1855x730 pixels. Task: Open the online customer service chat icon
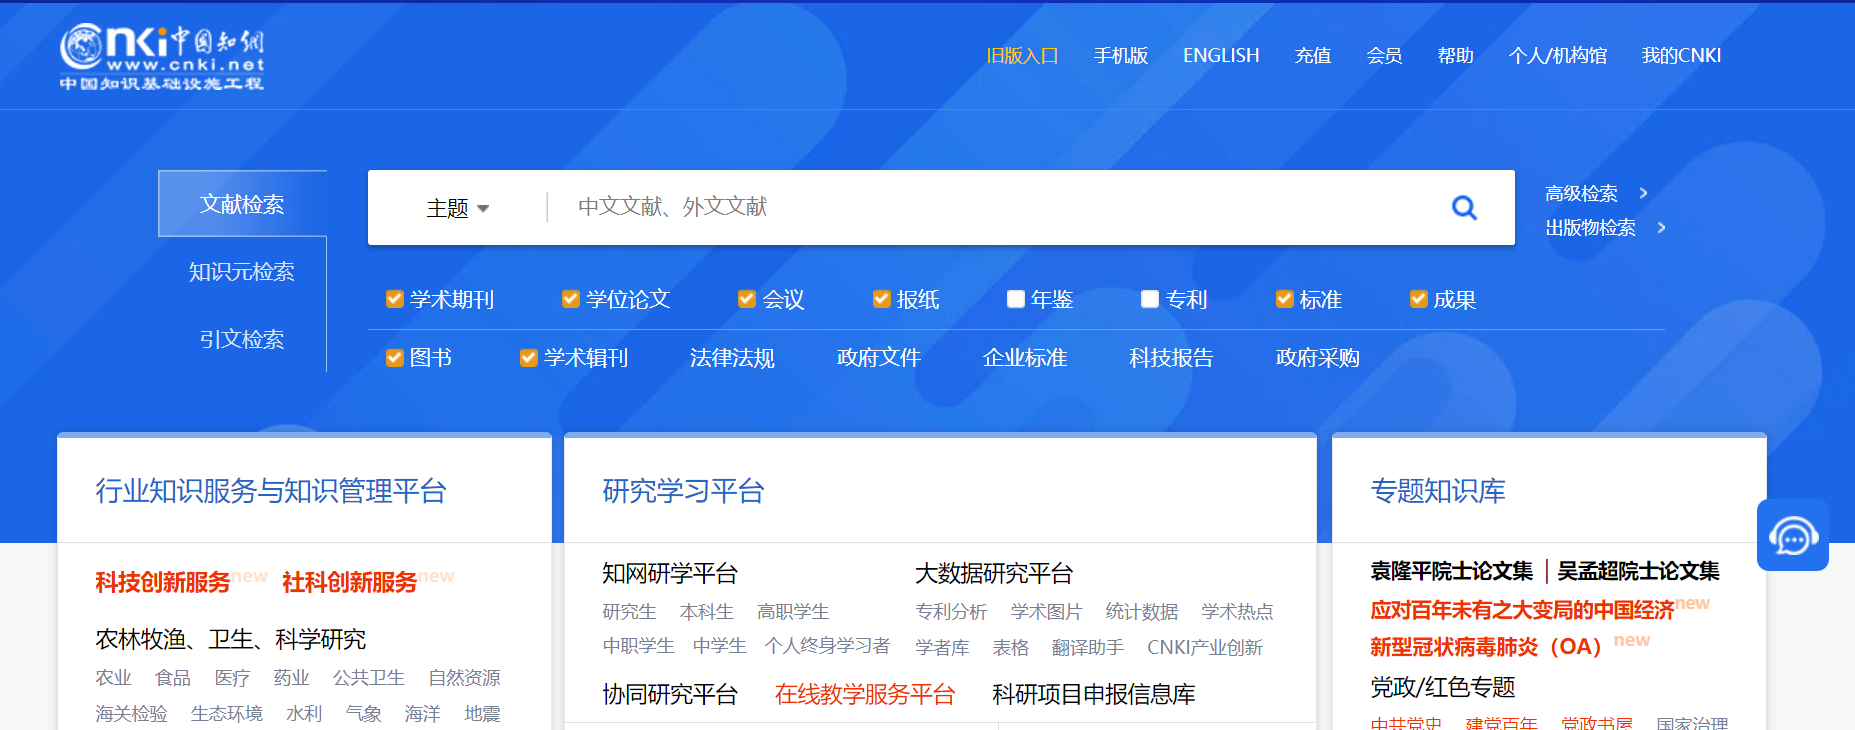click(x=1792, y=536)
